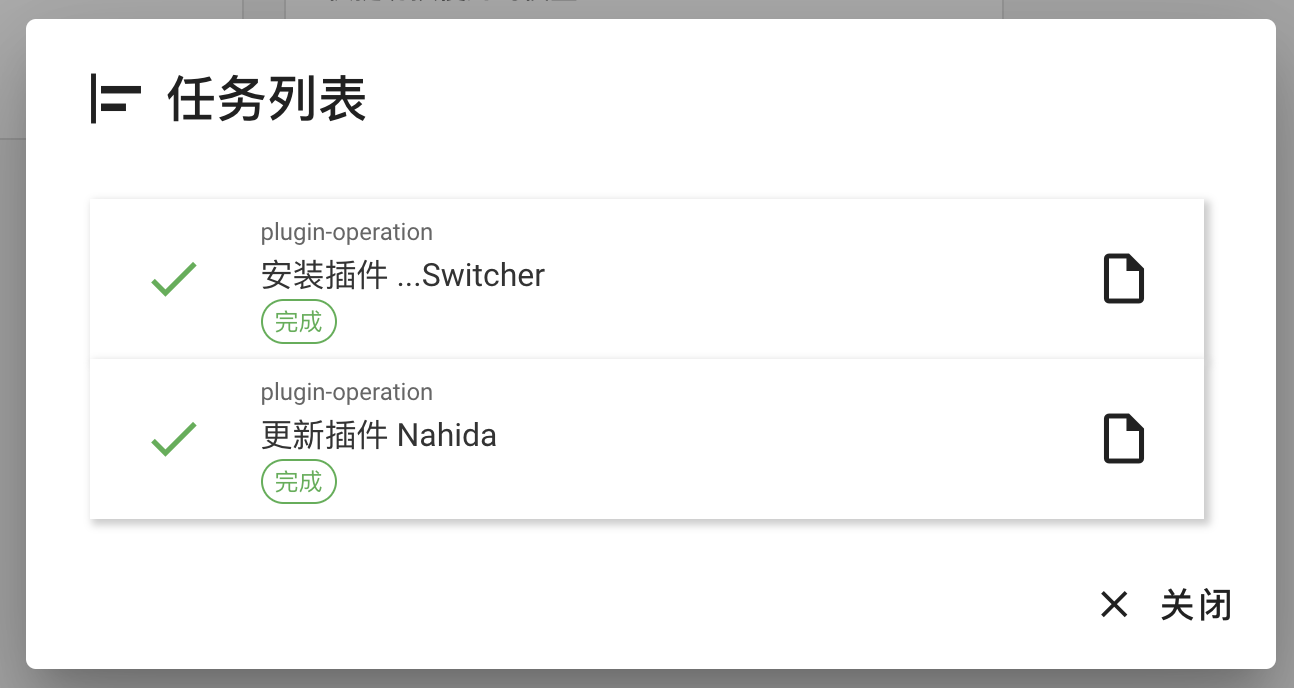Click the document icon in the second task row

click(1123, 438)
